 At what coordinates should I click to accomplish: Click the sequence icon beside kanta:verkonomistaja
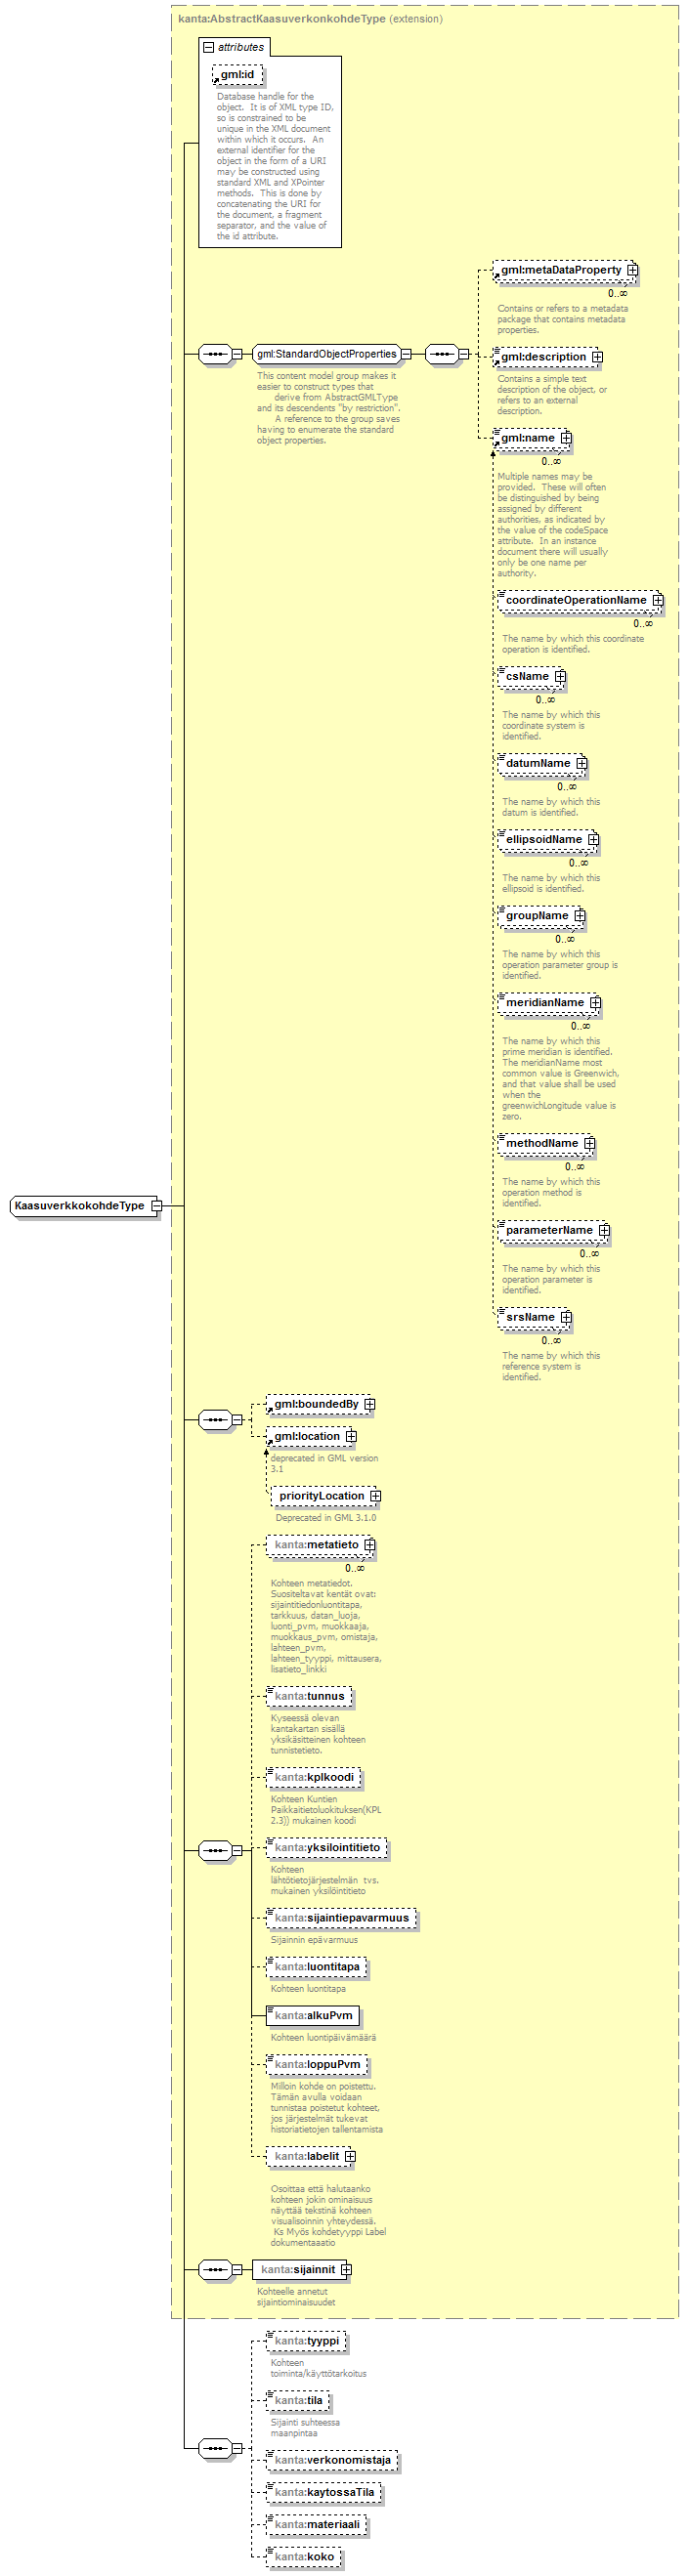coord(215,2449)
